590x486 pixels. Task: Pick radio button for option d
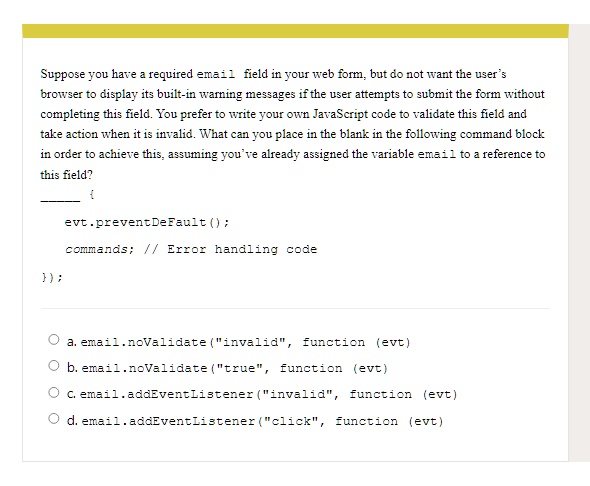[x=54, y=419]
